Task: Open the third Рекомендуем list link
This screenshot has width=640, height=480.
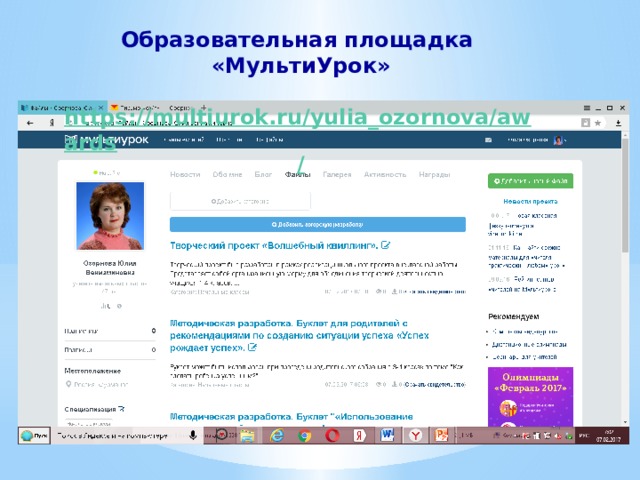Action: [524, 357]
